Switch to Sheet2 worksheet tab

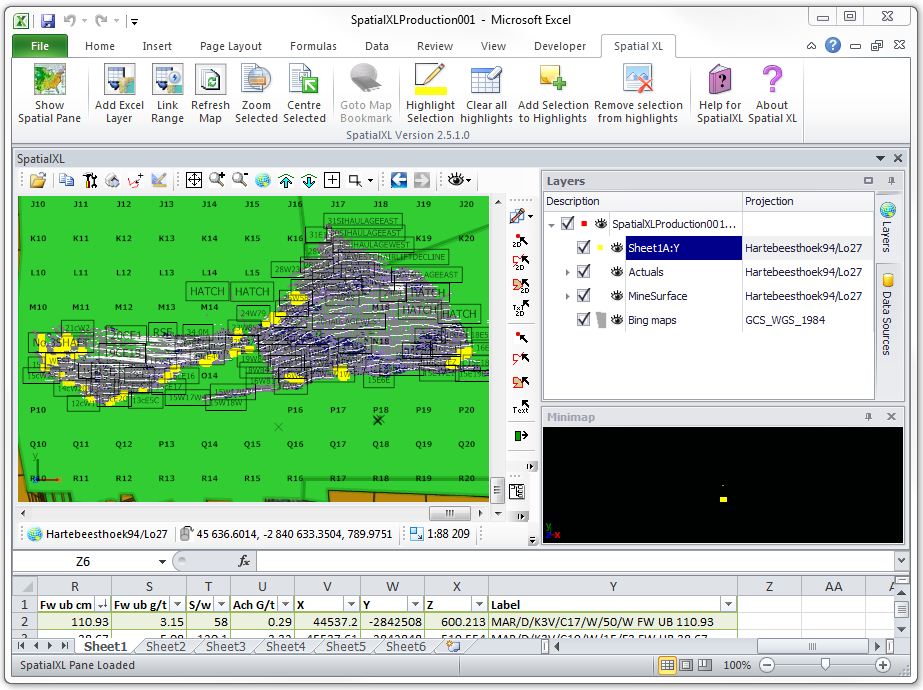coord(165,647)
